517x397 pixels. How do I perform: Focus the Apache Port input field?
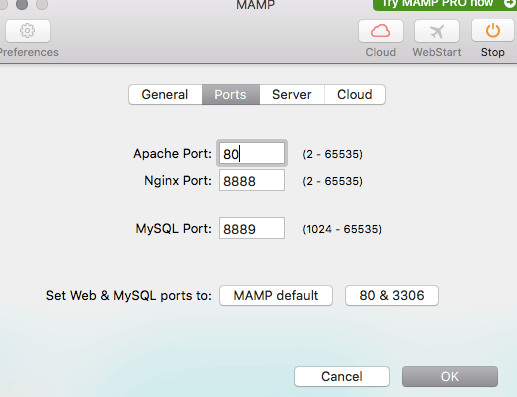(252, 153)
